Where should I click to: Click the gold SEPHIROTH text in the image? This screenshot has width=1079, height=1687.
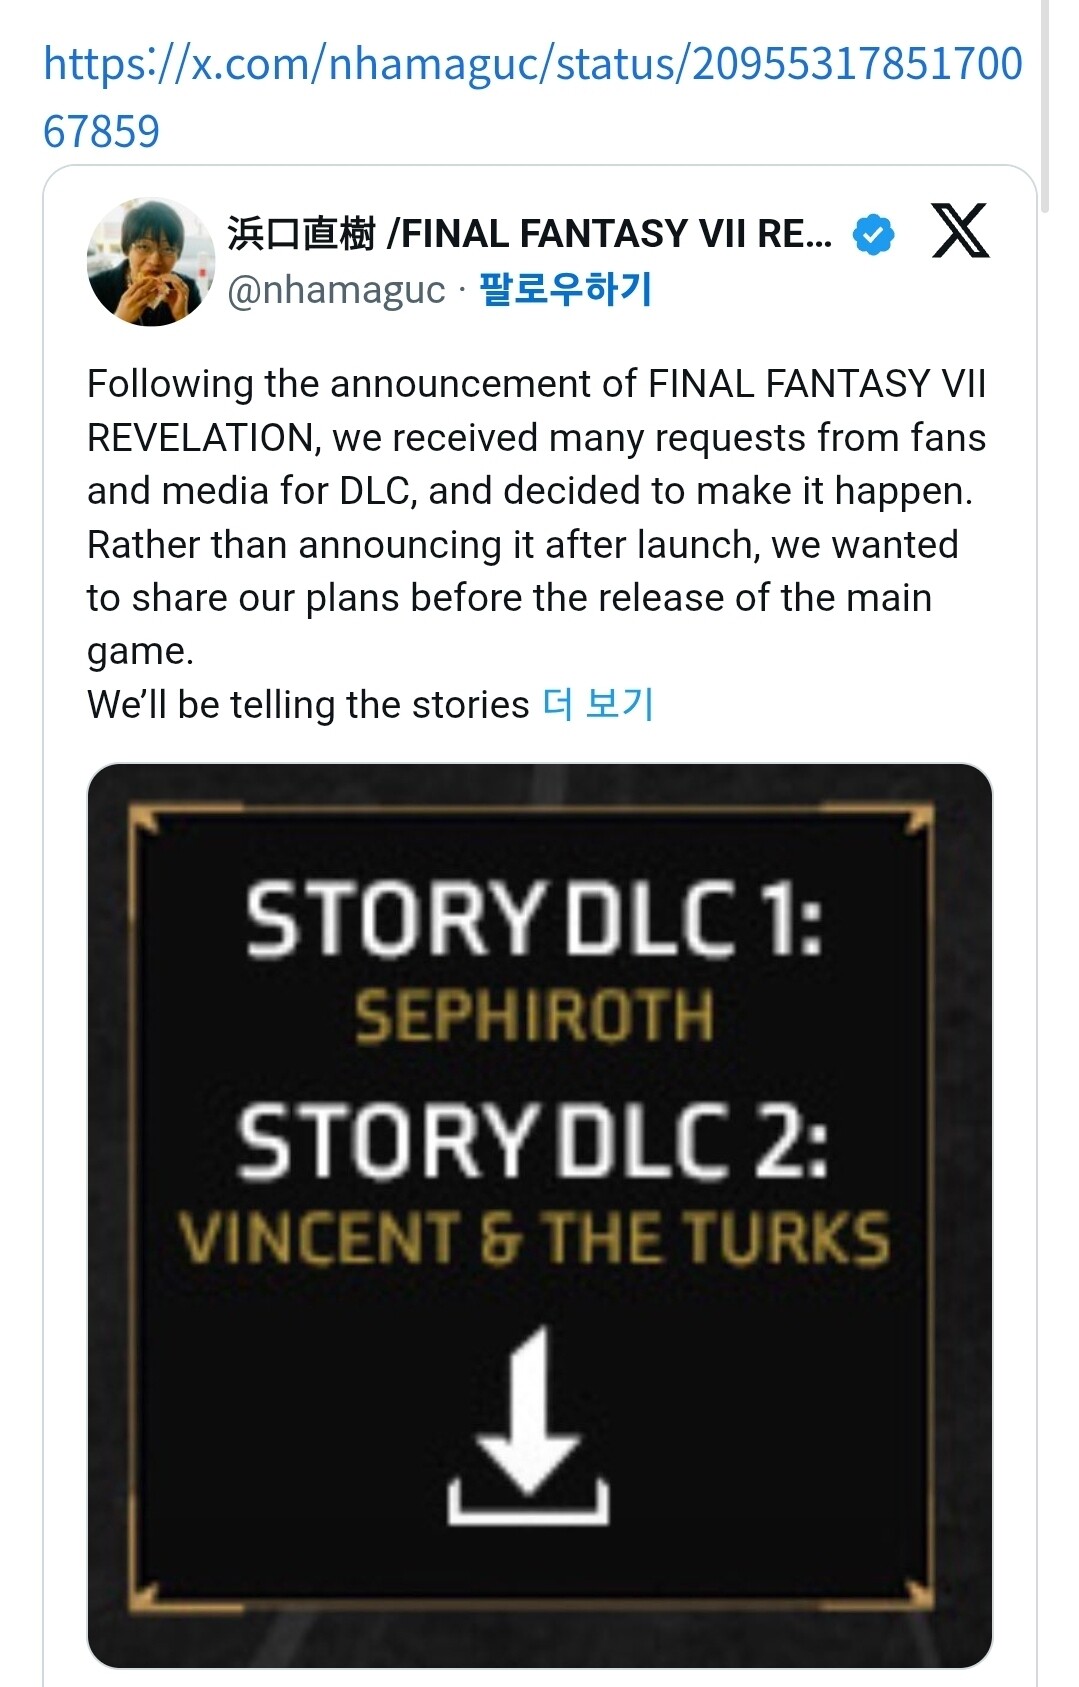[535, 1016]
